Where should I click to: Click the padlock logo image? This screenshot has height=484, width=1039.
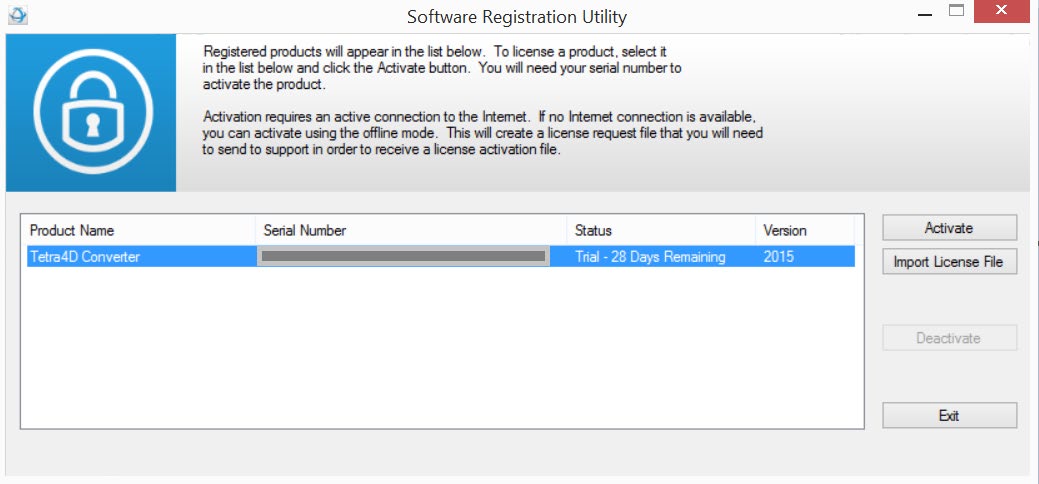92,112
